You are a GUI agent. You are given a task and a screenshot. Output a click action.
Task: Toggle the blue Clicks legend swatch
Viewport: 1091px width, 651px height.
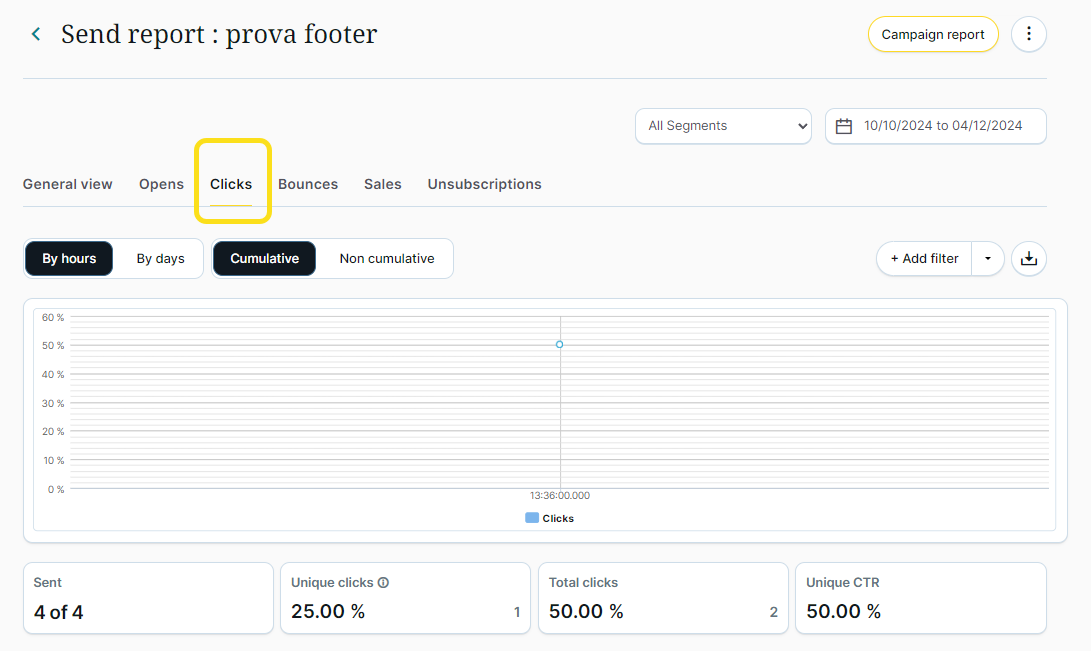click(x=532, y=518)
